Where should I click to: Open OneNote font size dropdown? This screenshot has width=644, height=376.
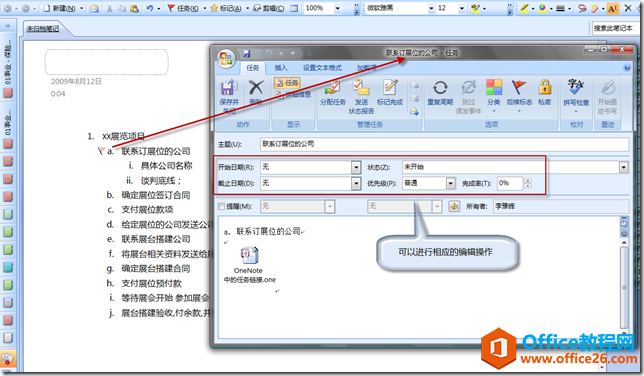coord(462,8)
